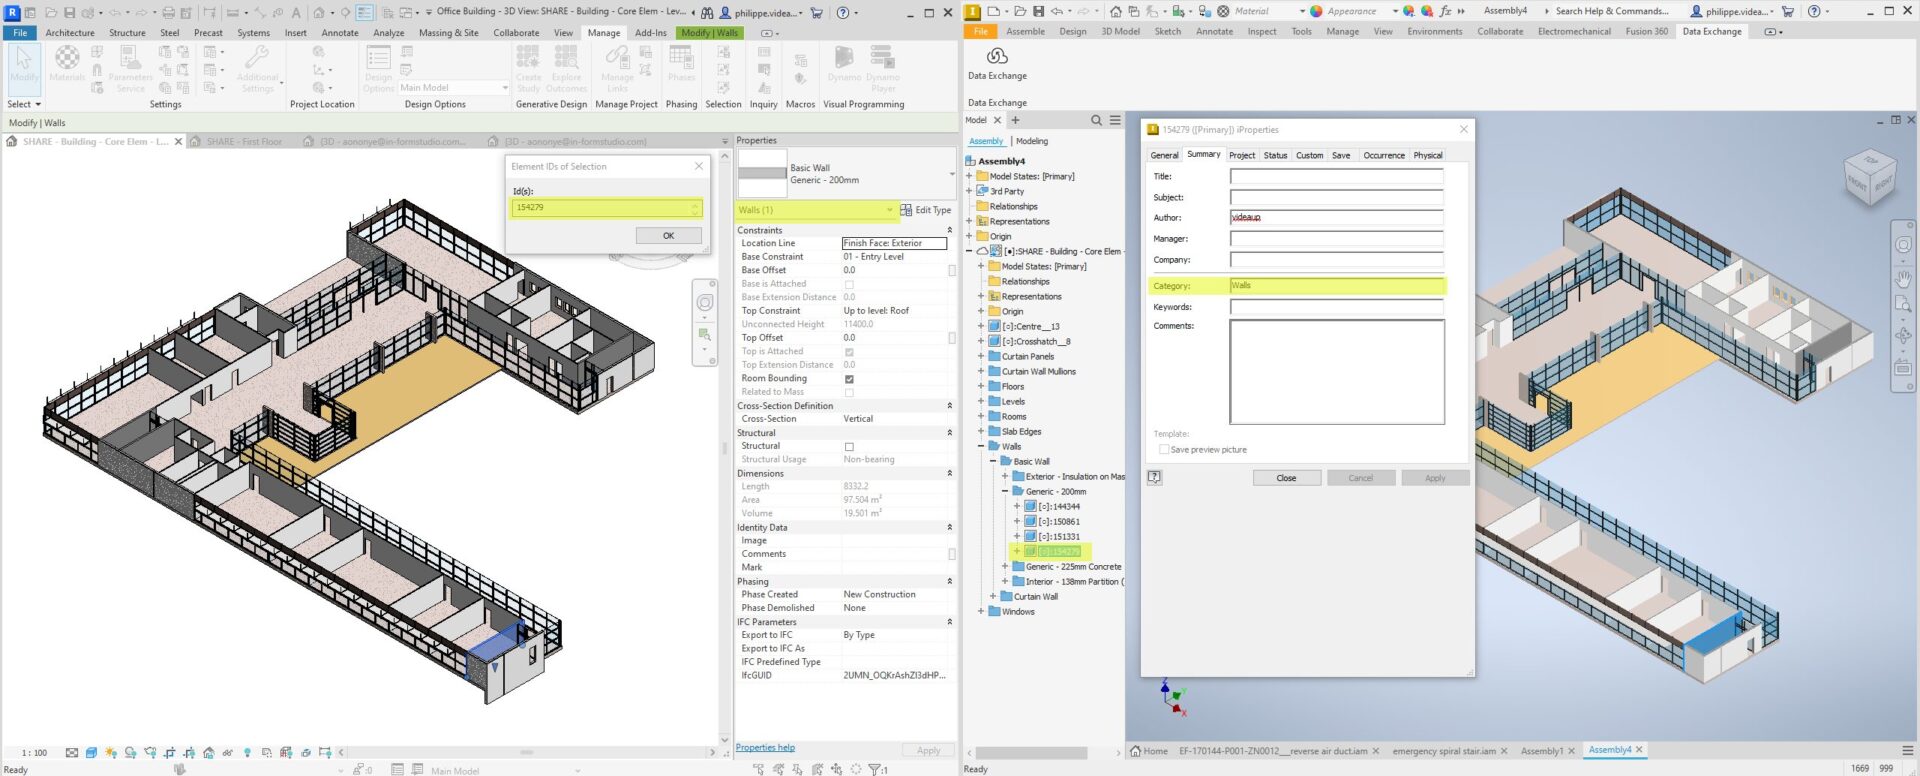The height and width of the screenshot is (776, 1920).
Task: Click Revit Print icon in quick access toolbar
Action: 168,13
